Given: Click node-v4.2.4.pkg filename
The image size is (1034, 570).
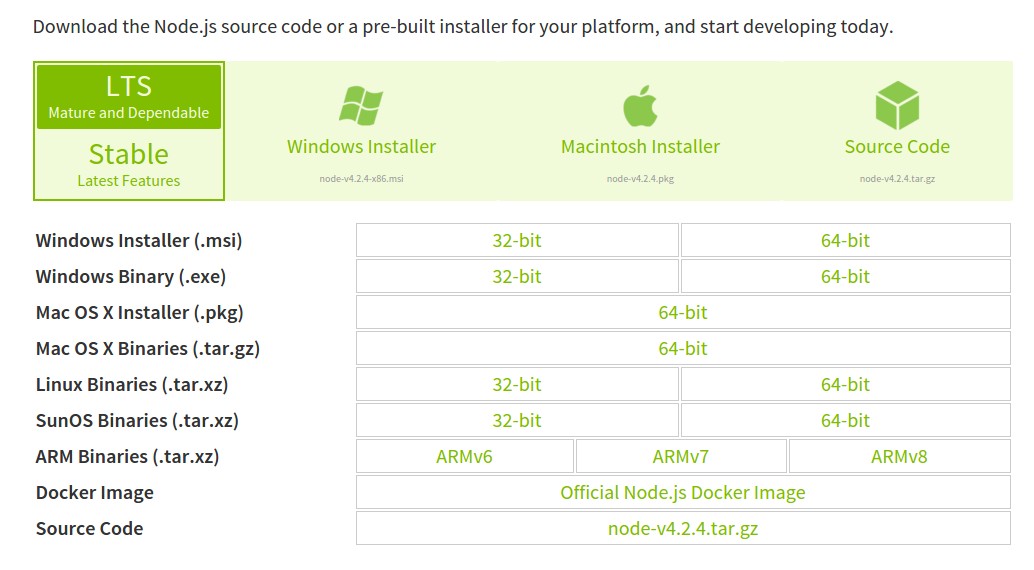Looking at the screenshot, I should pos(640,179).
